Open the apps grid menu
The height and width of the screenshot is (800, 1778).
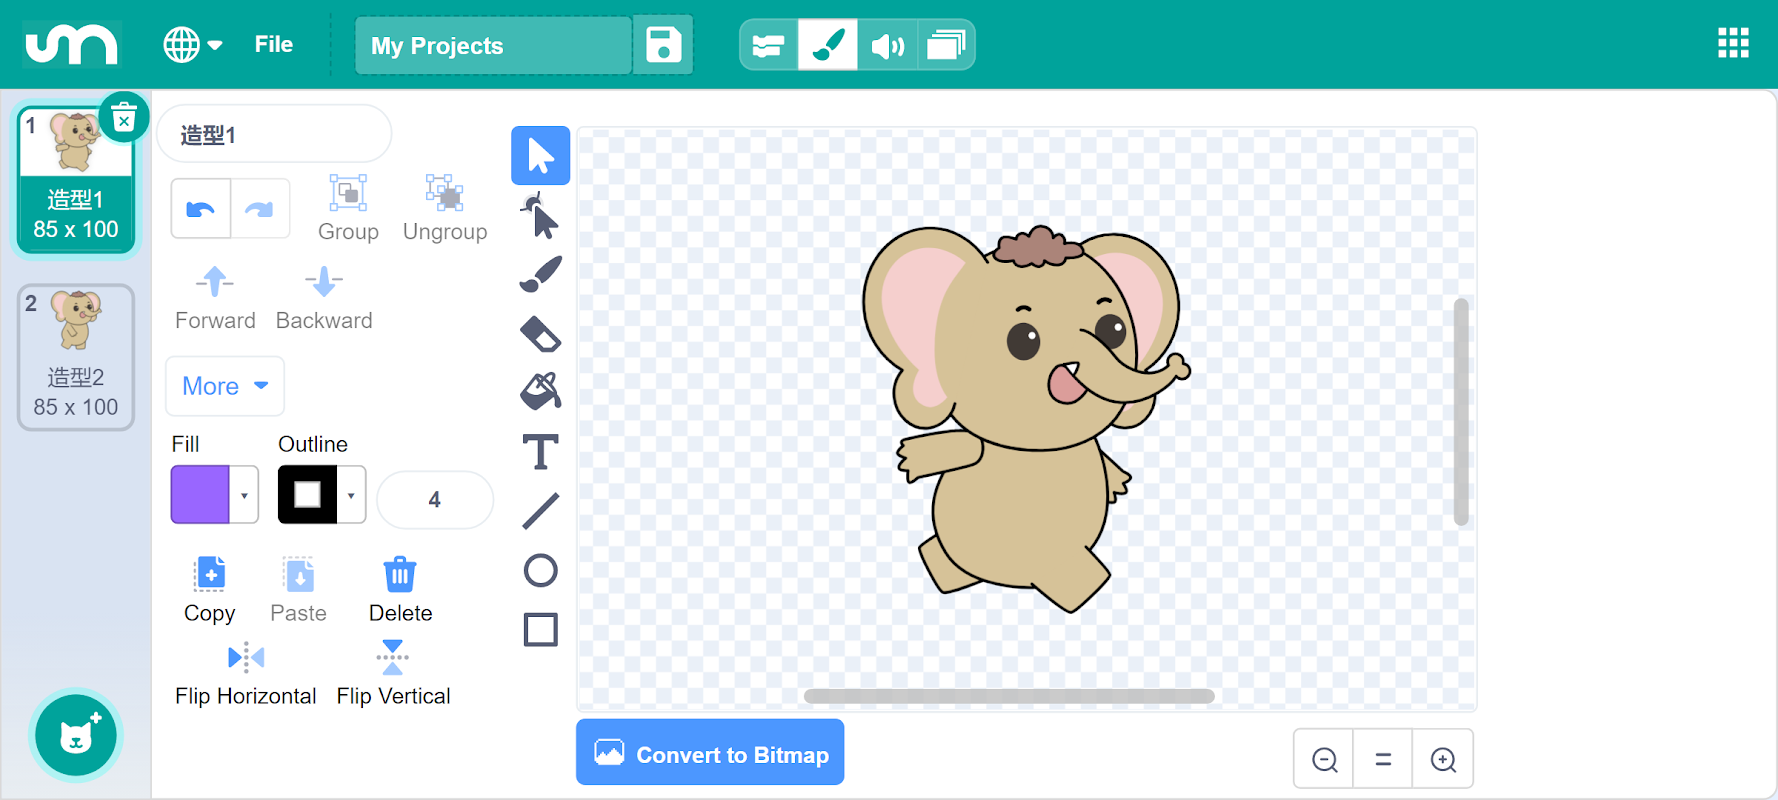1733,44
